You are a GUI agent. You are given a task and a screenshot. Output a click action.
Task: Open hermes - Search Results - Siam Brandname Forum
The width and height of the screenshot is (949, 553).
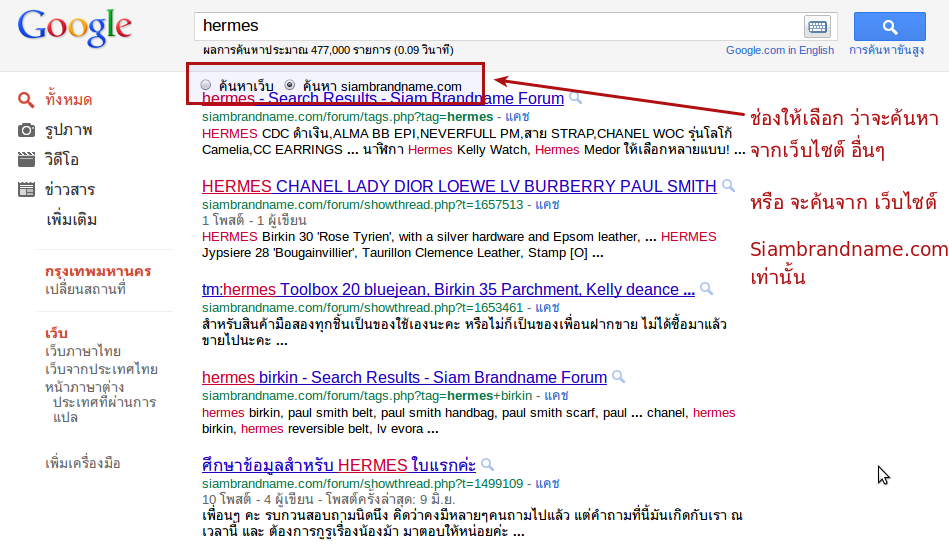[383, 99]
